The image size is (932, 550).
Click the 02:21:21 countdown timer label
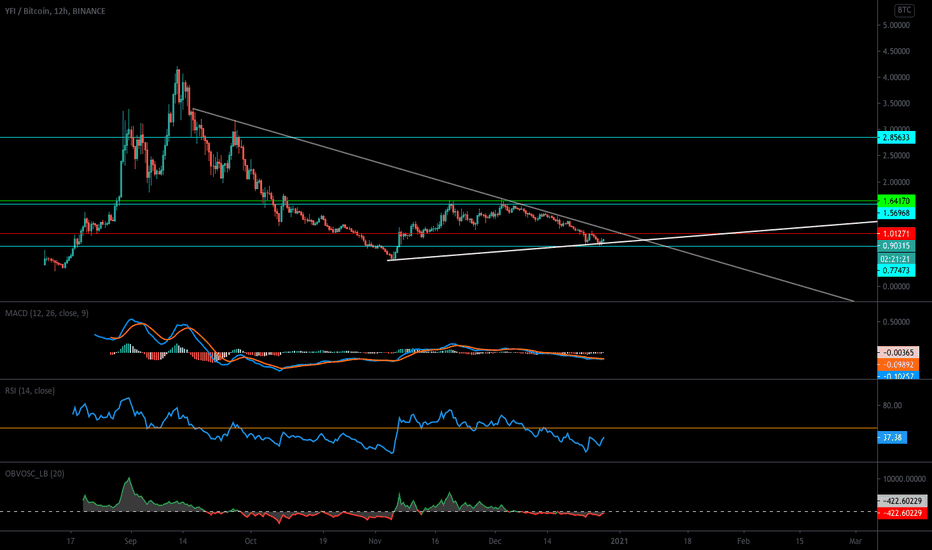coord(896,259)
